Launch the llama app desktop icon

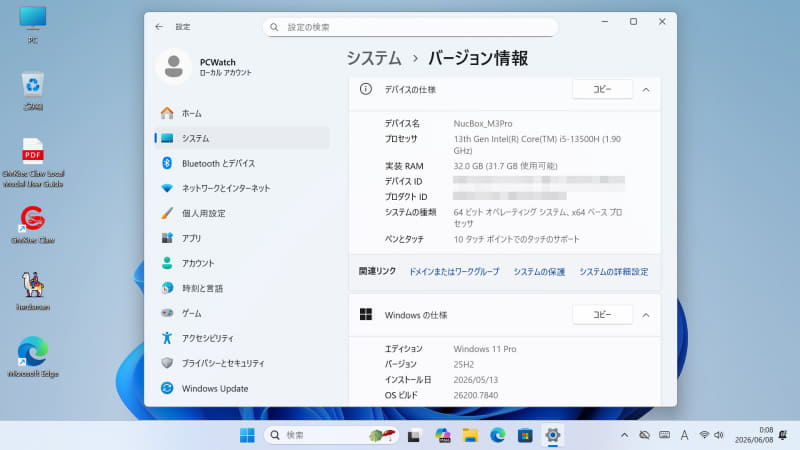click(x=33, y=291)
